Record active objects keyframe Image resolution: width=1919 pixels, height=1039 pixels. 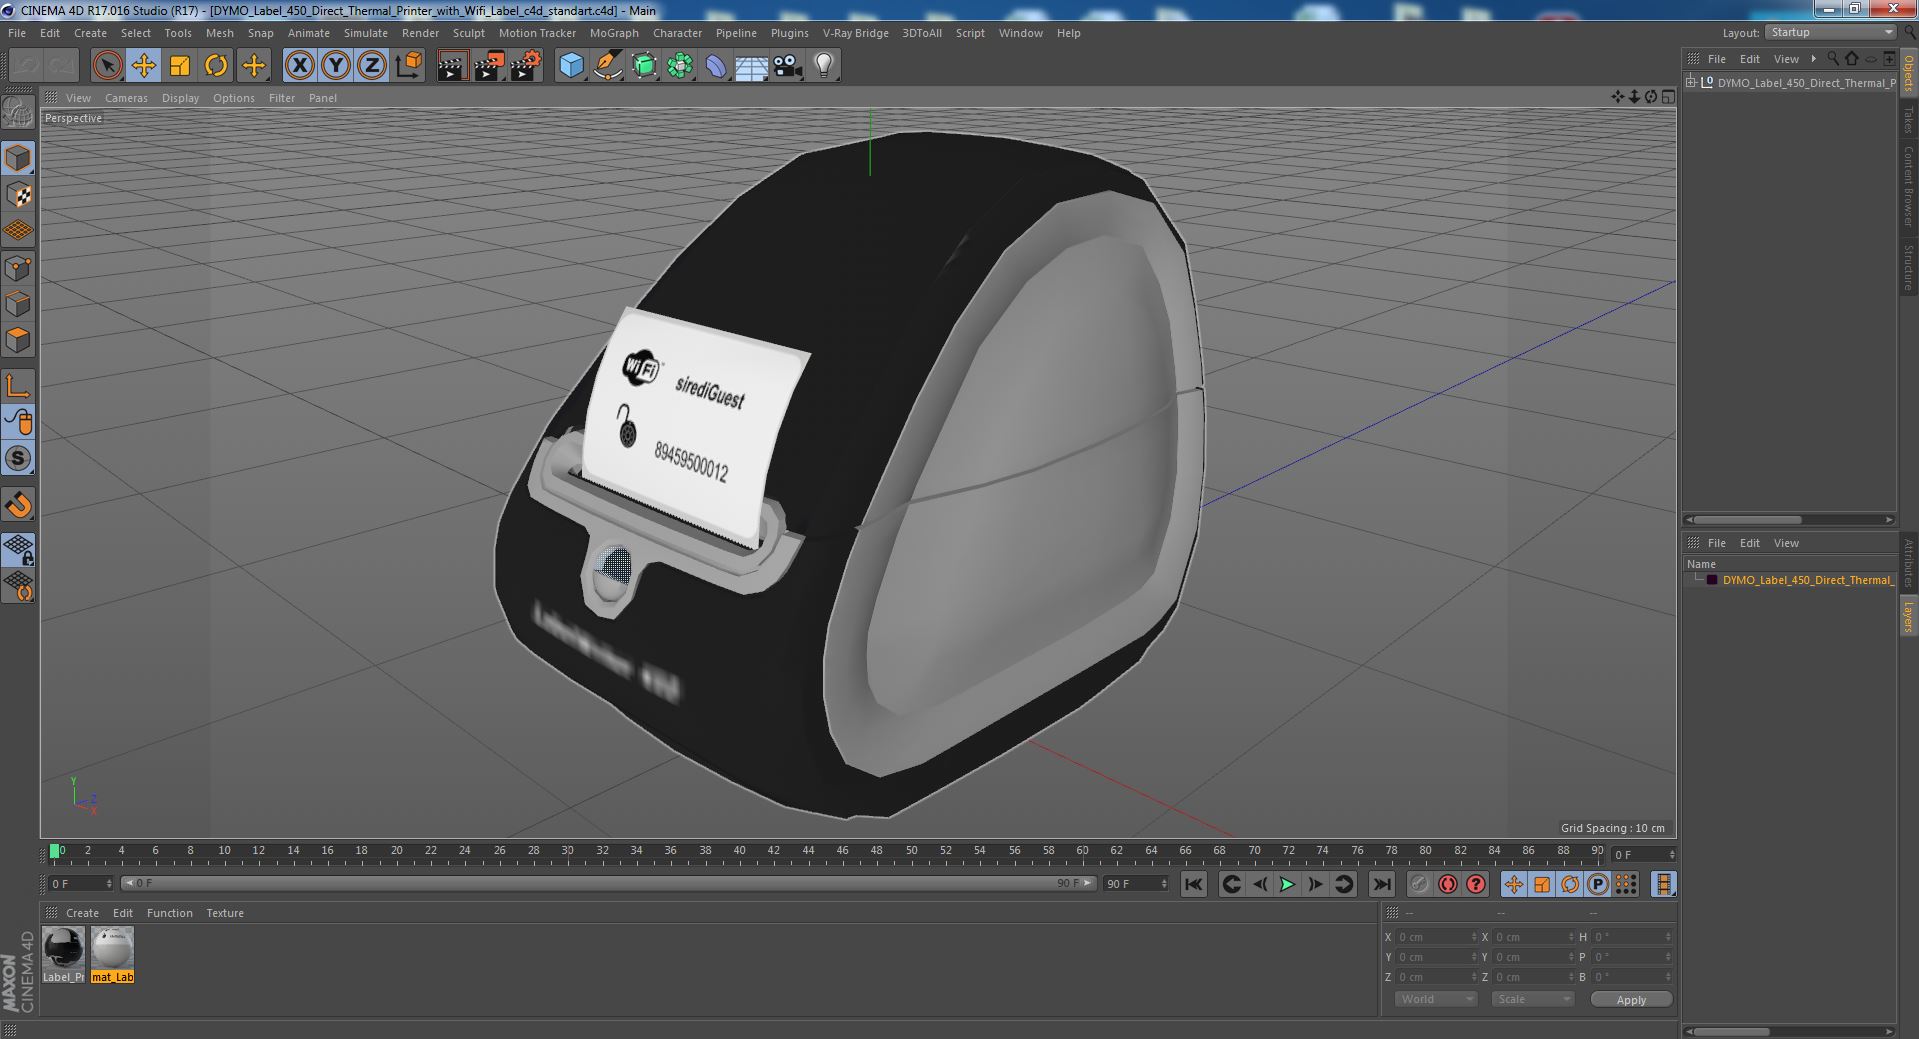point(1419,884)
